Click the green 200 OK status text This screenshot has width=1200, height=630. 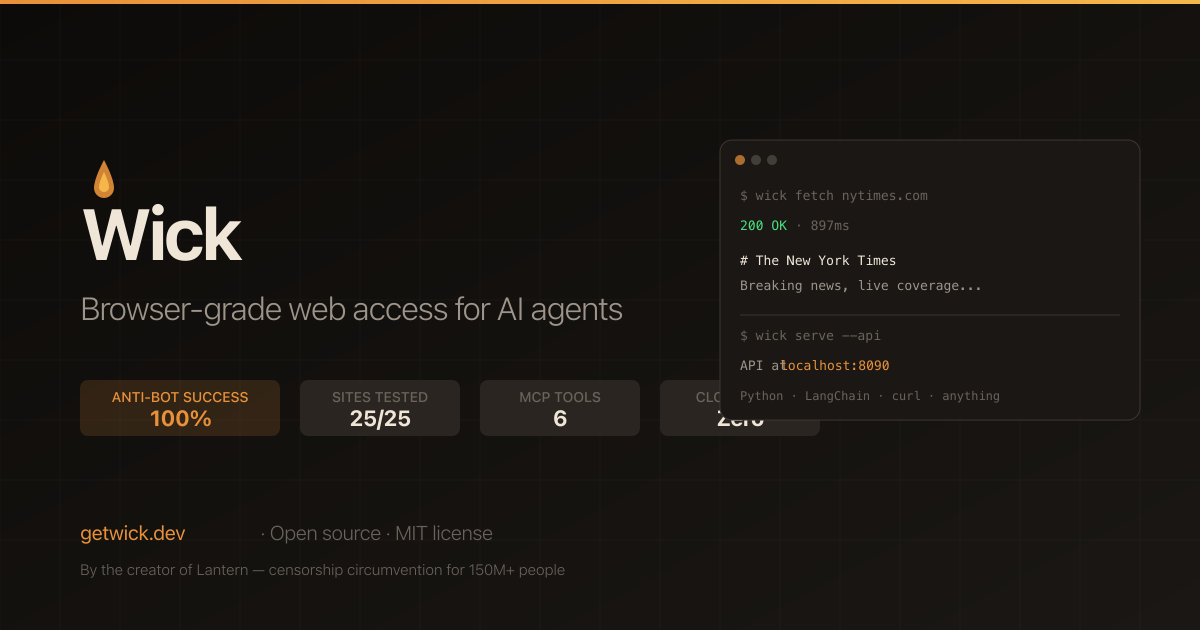764,226
